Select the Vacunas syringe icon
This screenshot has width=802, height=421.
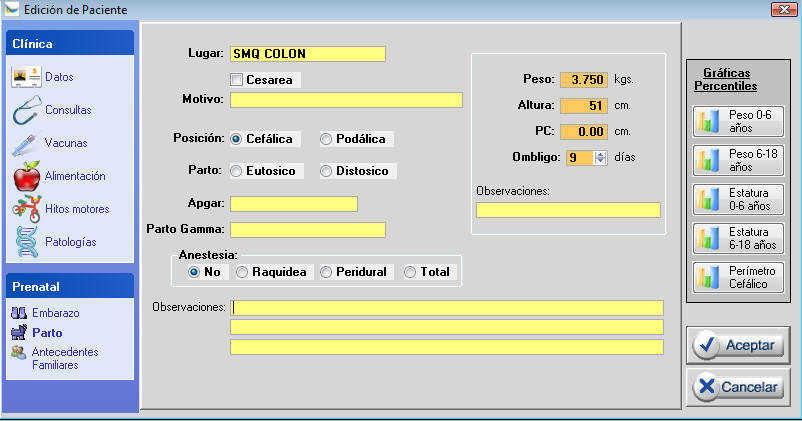(26, 143)
